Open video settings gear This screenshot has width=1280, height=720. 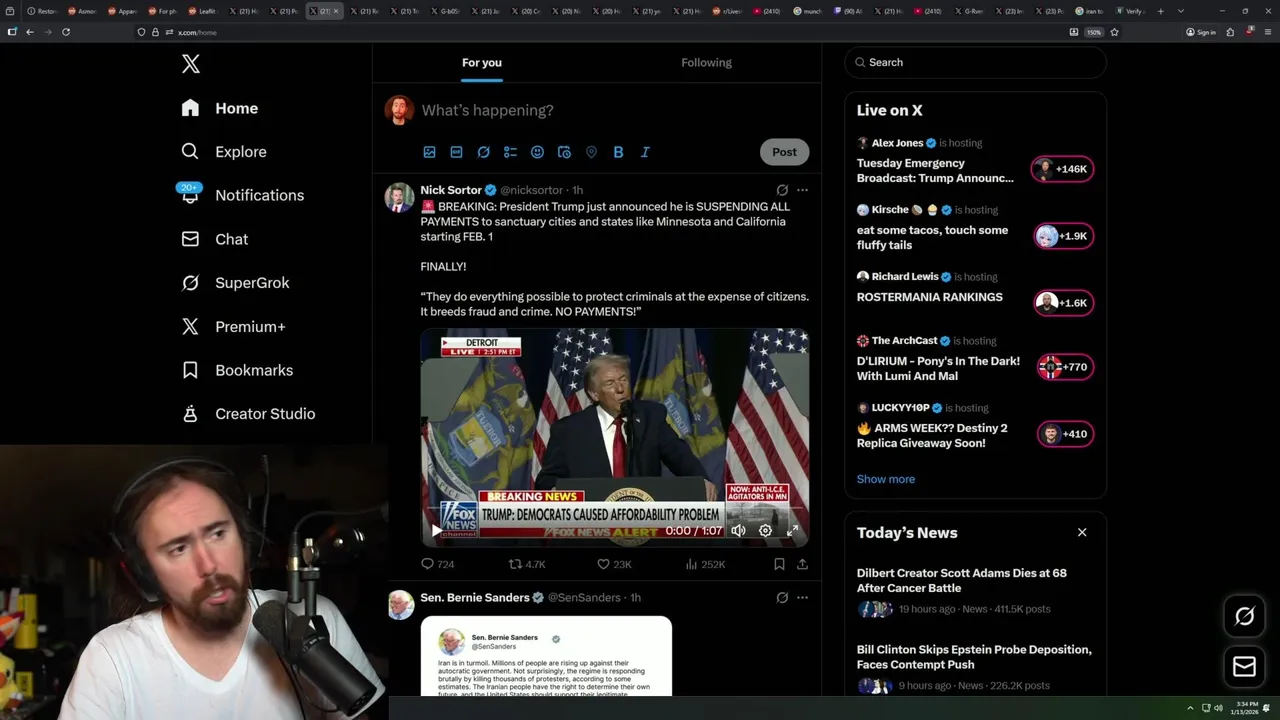click(765, 531)
